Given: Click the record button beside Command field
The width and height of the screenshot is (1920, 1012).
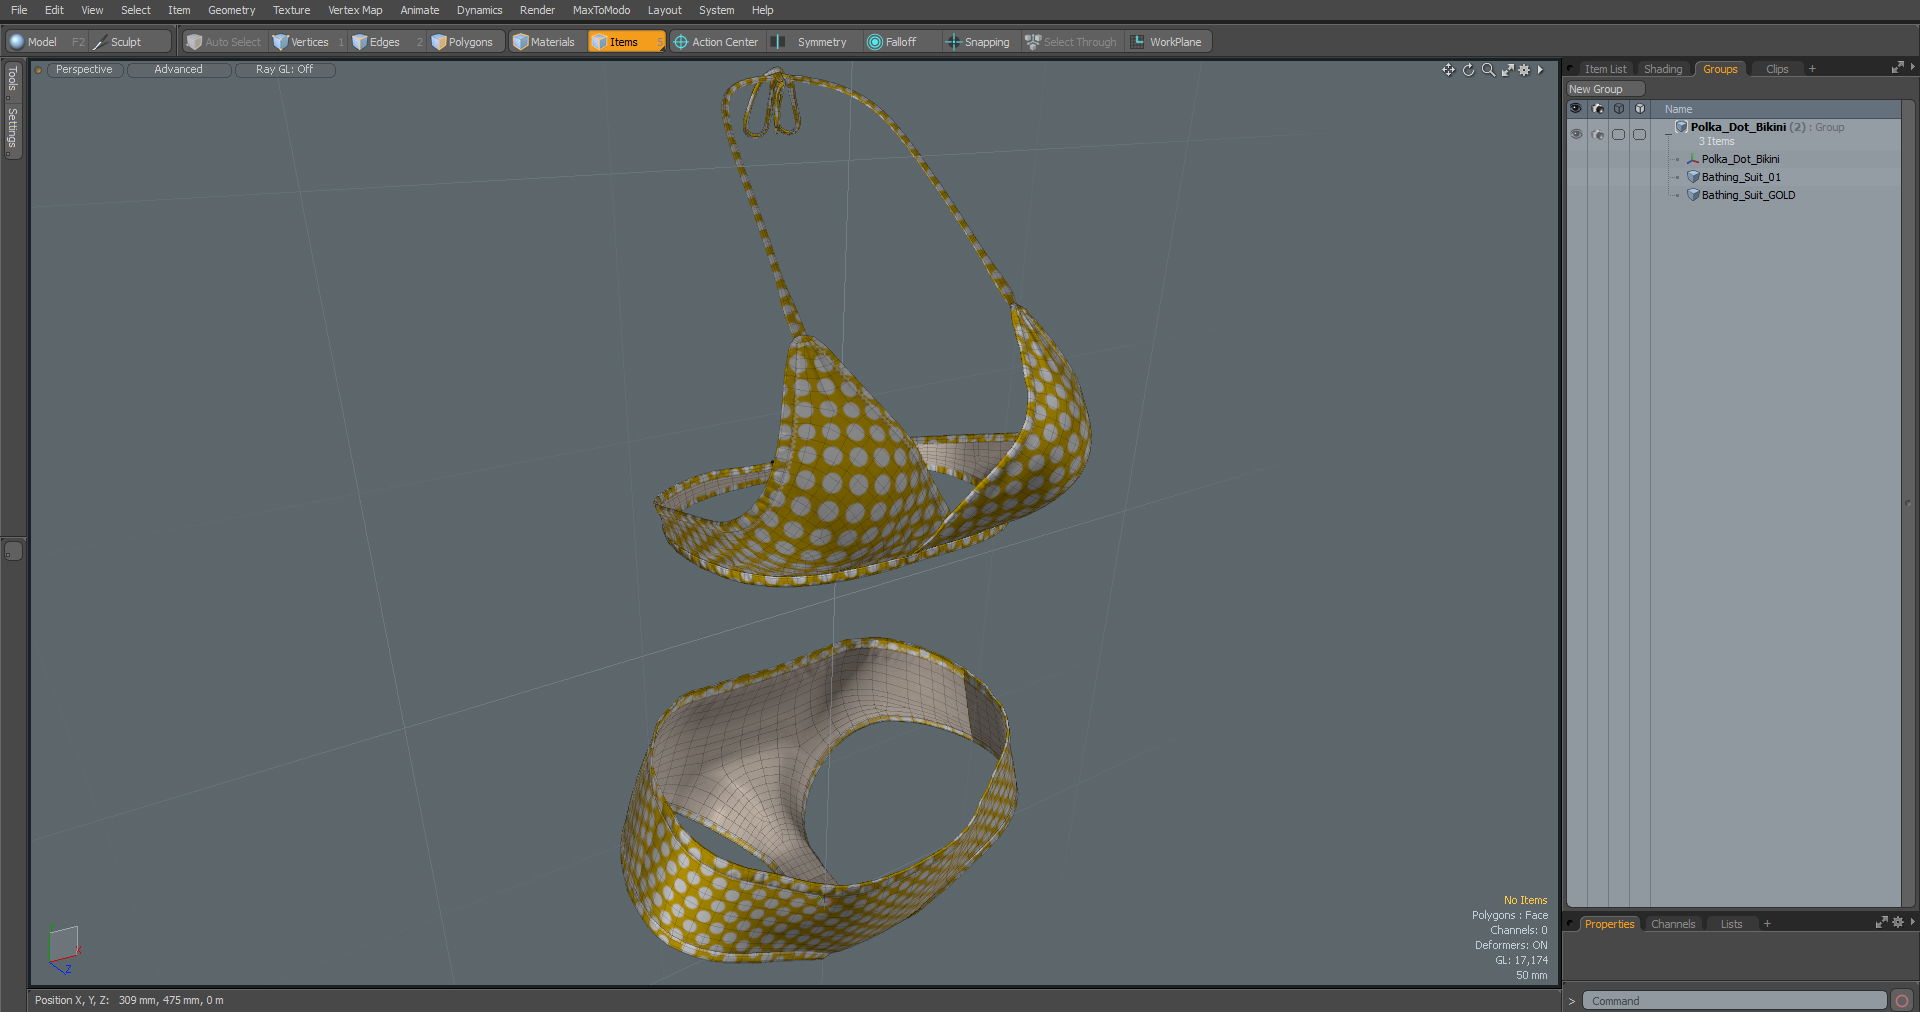Looking at the screenshot, I should coord(1902,1001).
